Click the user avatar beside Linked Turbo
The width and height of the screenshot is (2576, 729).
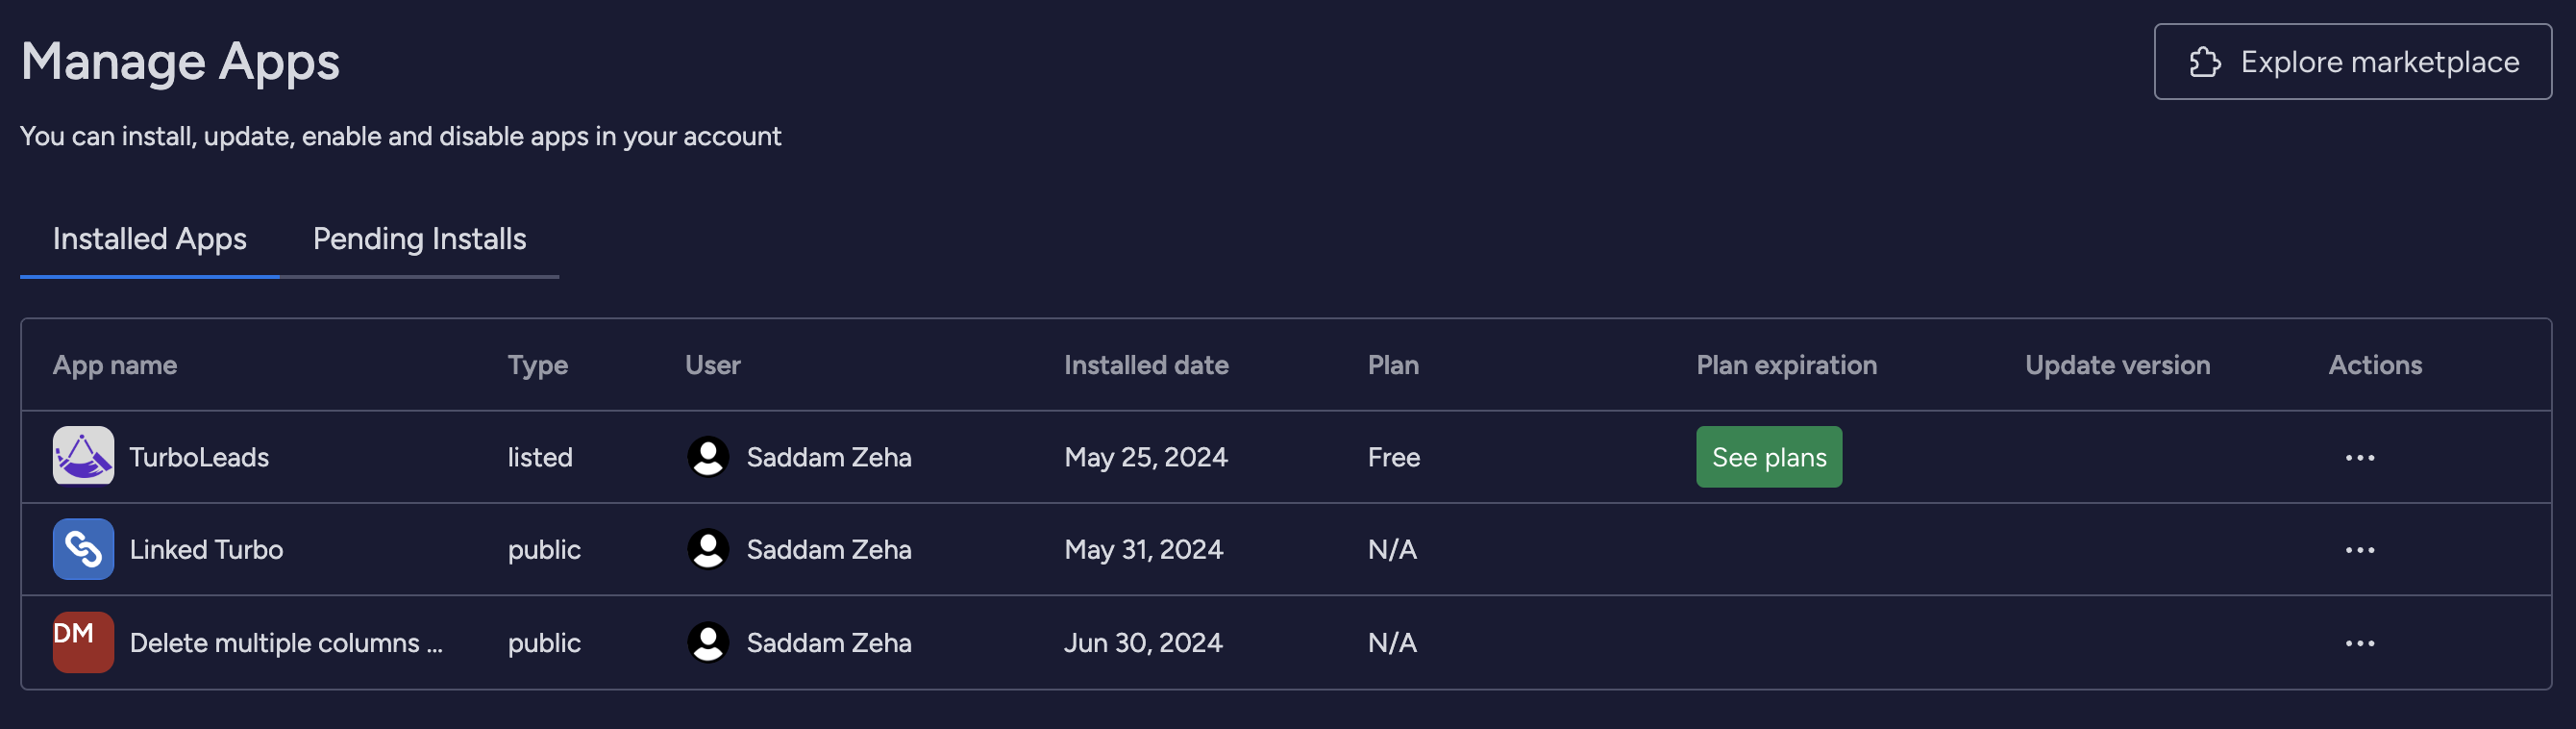point(708,549)
